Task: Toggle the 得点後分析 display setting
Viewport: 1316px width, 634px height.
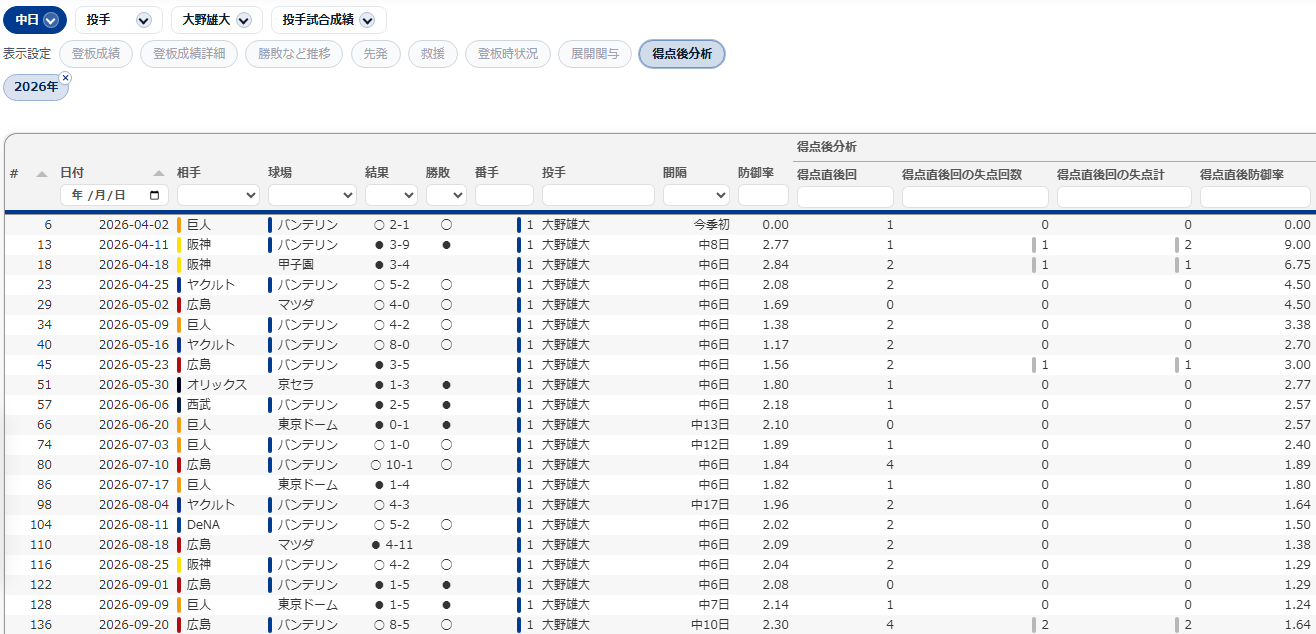Action: [x=682, y=54]
